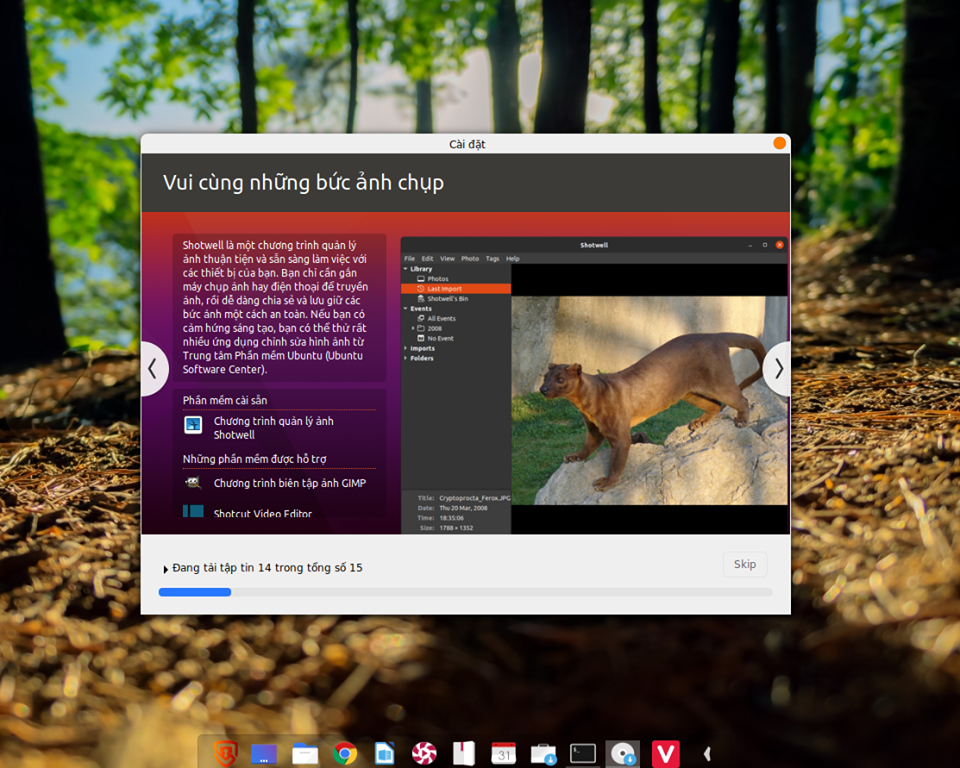This screenshot has height=768, width=960.
Task: Open View menu in Shotwell preview
Action: [448, 258]
